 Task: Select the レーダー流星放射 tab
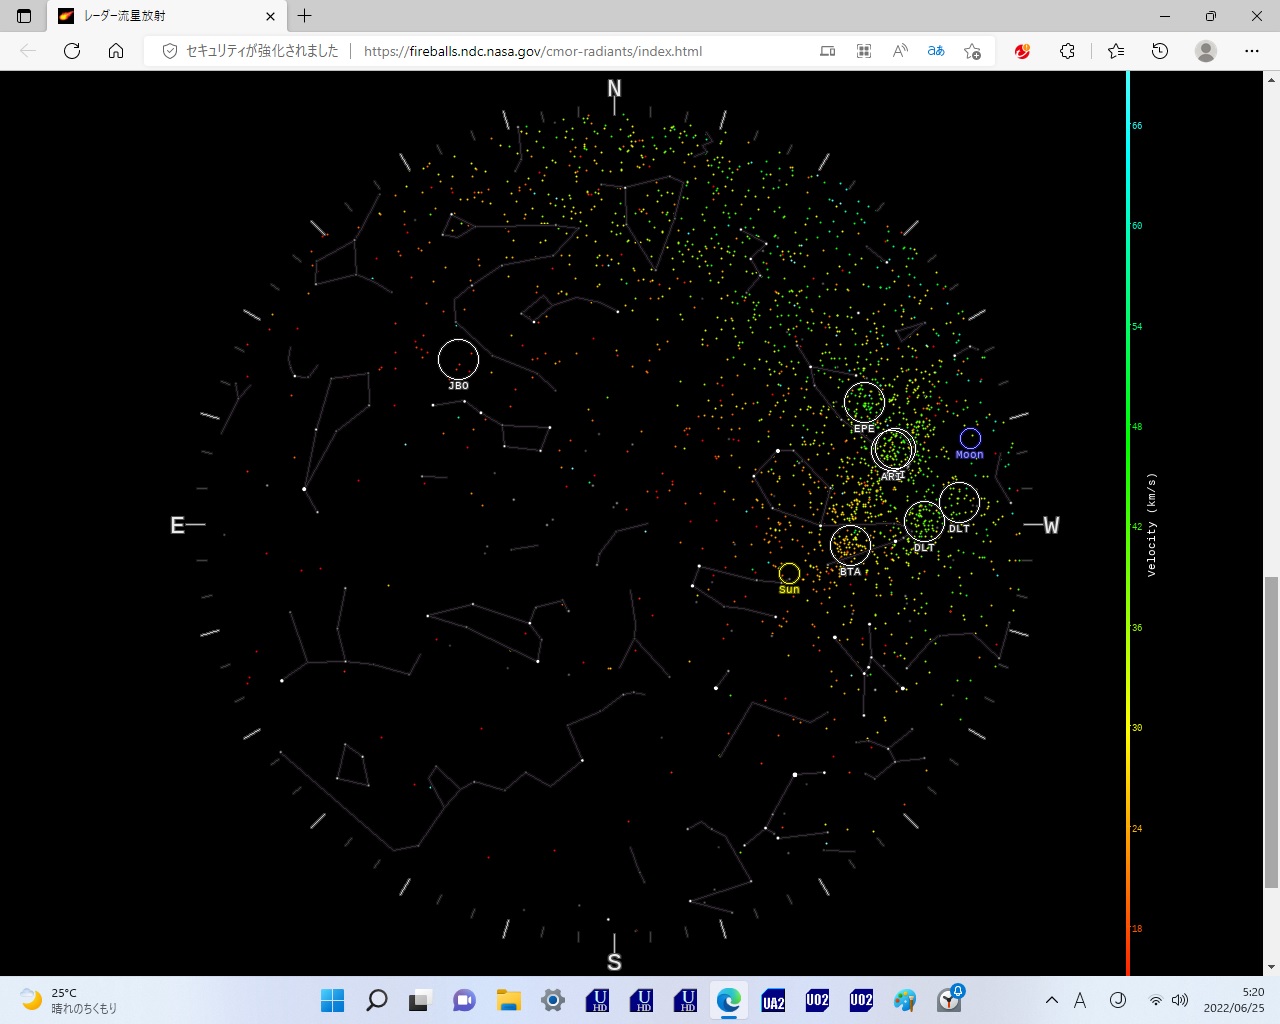click(x=160, y=16)
